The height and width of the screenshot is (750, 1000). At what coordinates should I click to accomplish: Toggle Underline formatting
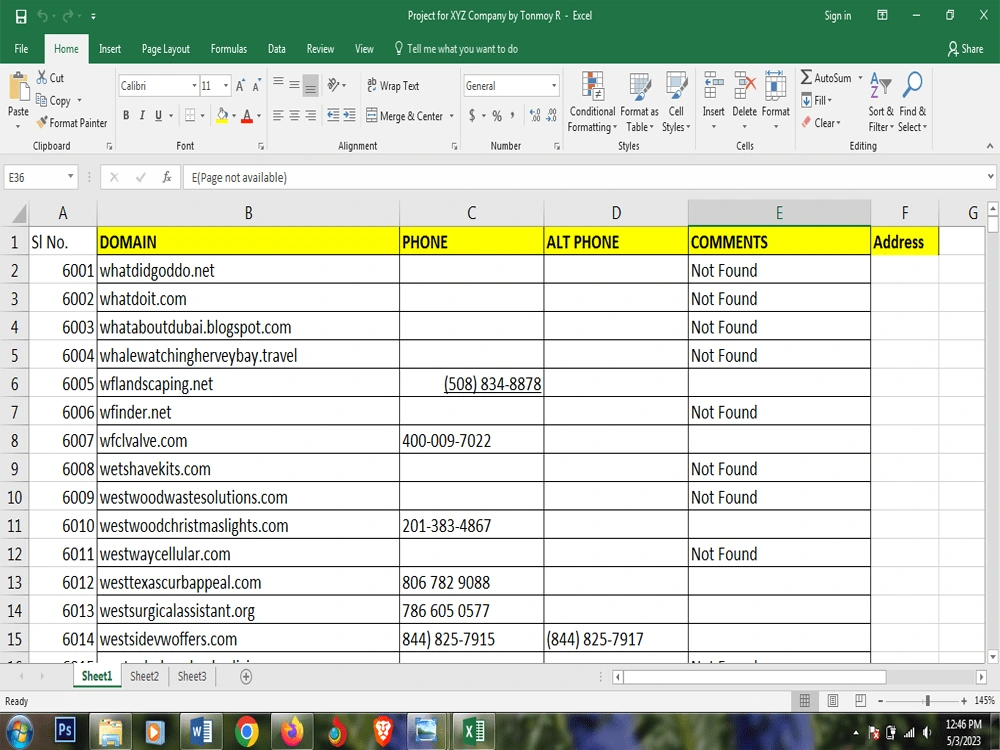coord(158,115)
